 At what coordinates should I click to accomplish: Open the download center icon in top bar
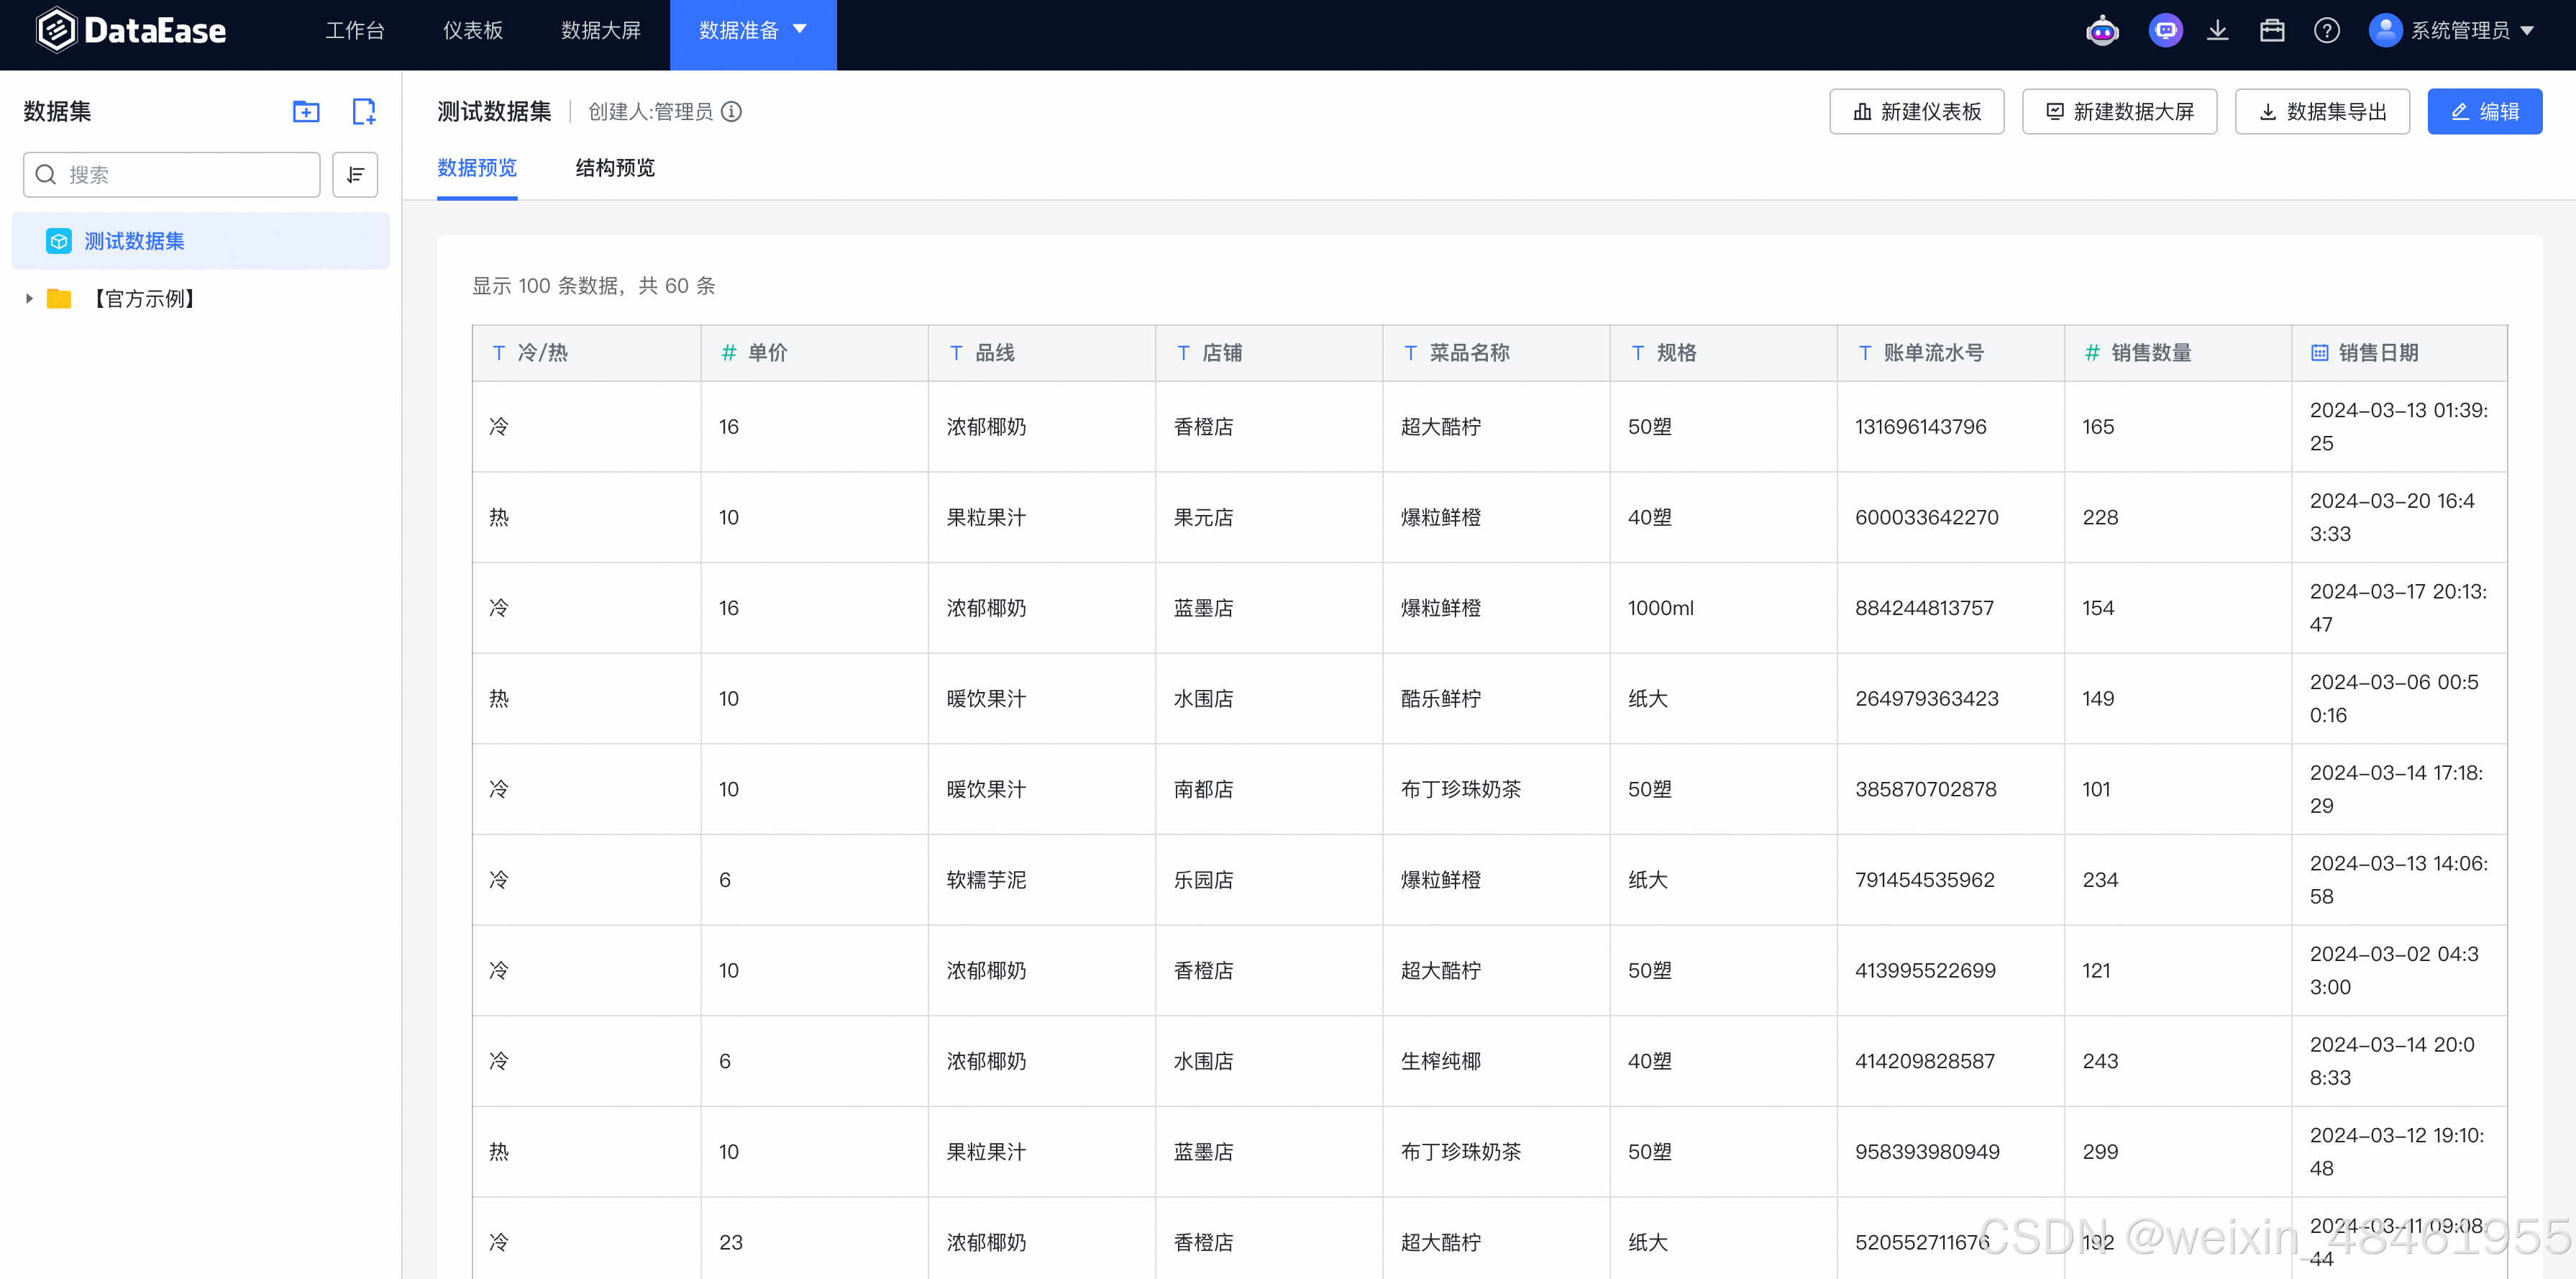tap(2218, 31)
